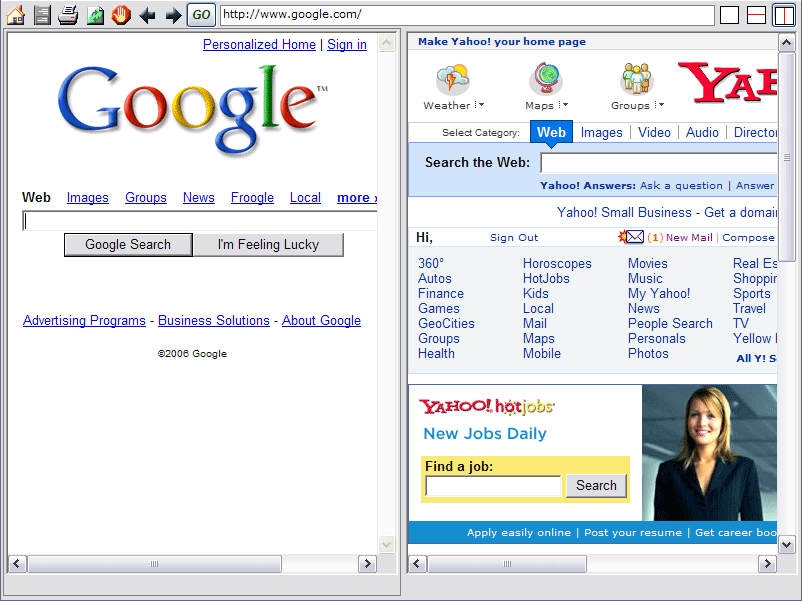Click Post your resume link
The width and height of the screenshot is (802, 601).
[x=633, y=532]
